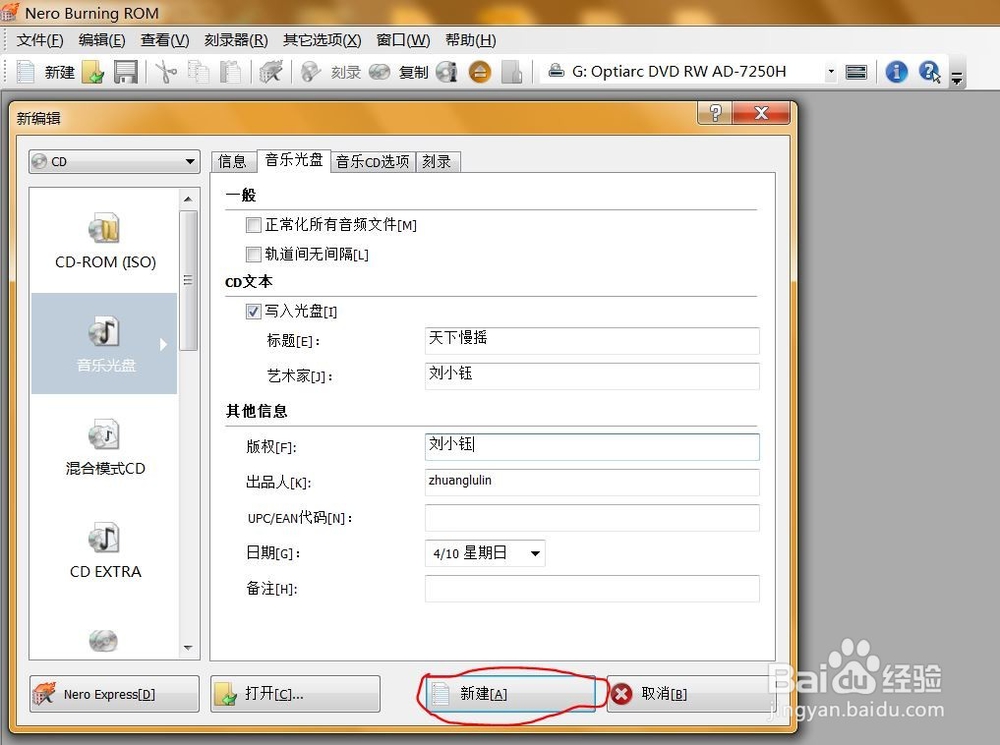Click the UPC/EAN代码 input field
Viewport: 1000px width, 745px height.
tap(592, 518)
